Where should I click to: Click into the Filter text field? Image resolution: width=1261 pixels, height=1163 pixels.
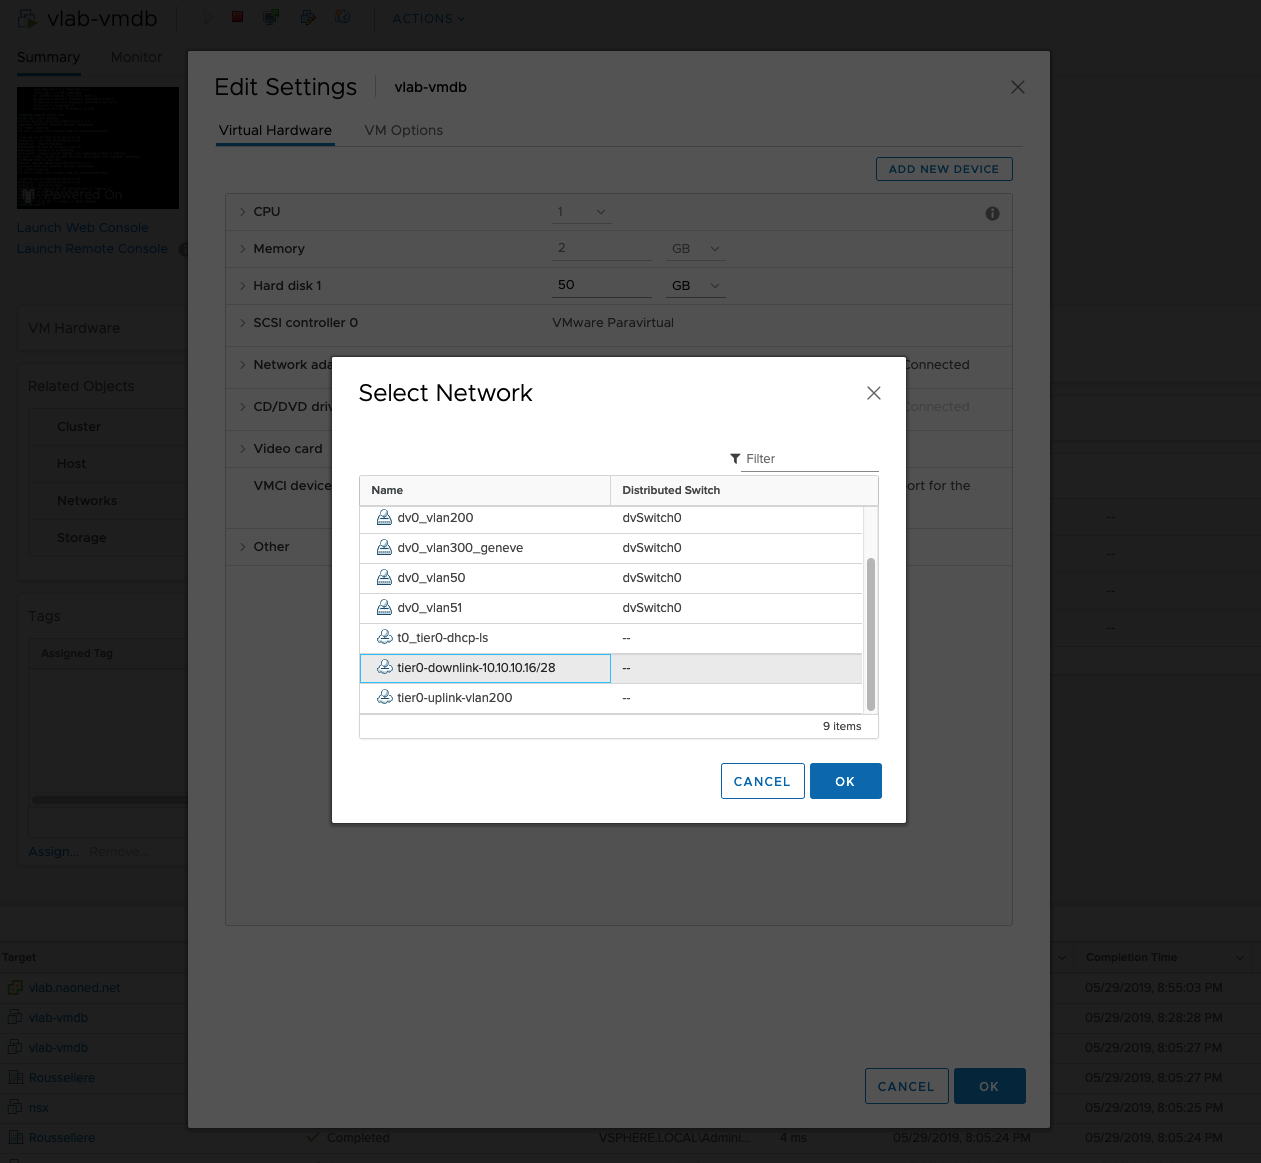[810, 459]
